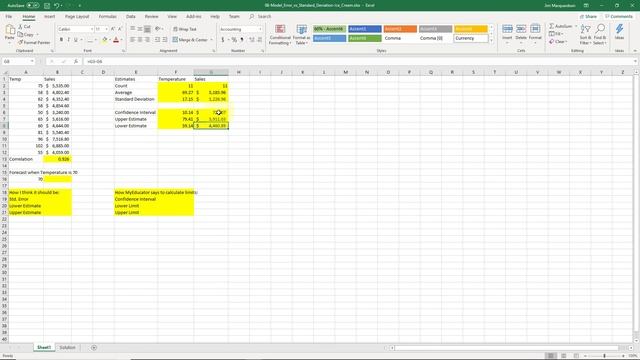Image resolution: width=640 pixels, height=360 pixels.
Task: Open the font size dropdown
Action: click(107, 29)
